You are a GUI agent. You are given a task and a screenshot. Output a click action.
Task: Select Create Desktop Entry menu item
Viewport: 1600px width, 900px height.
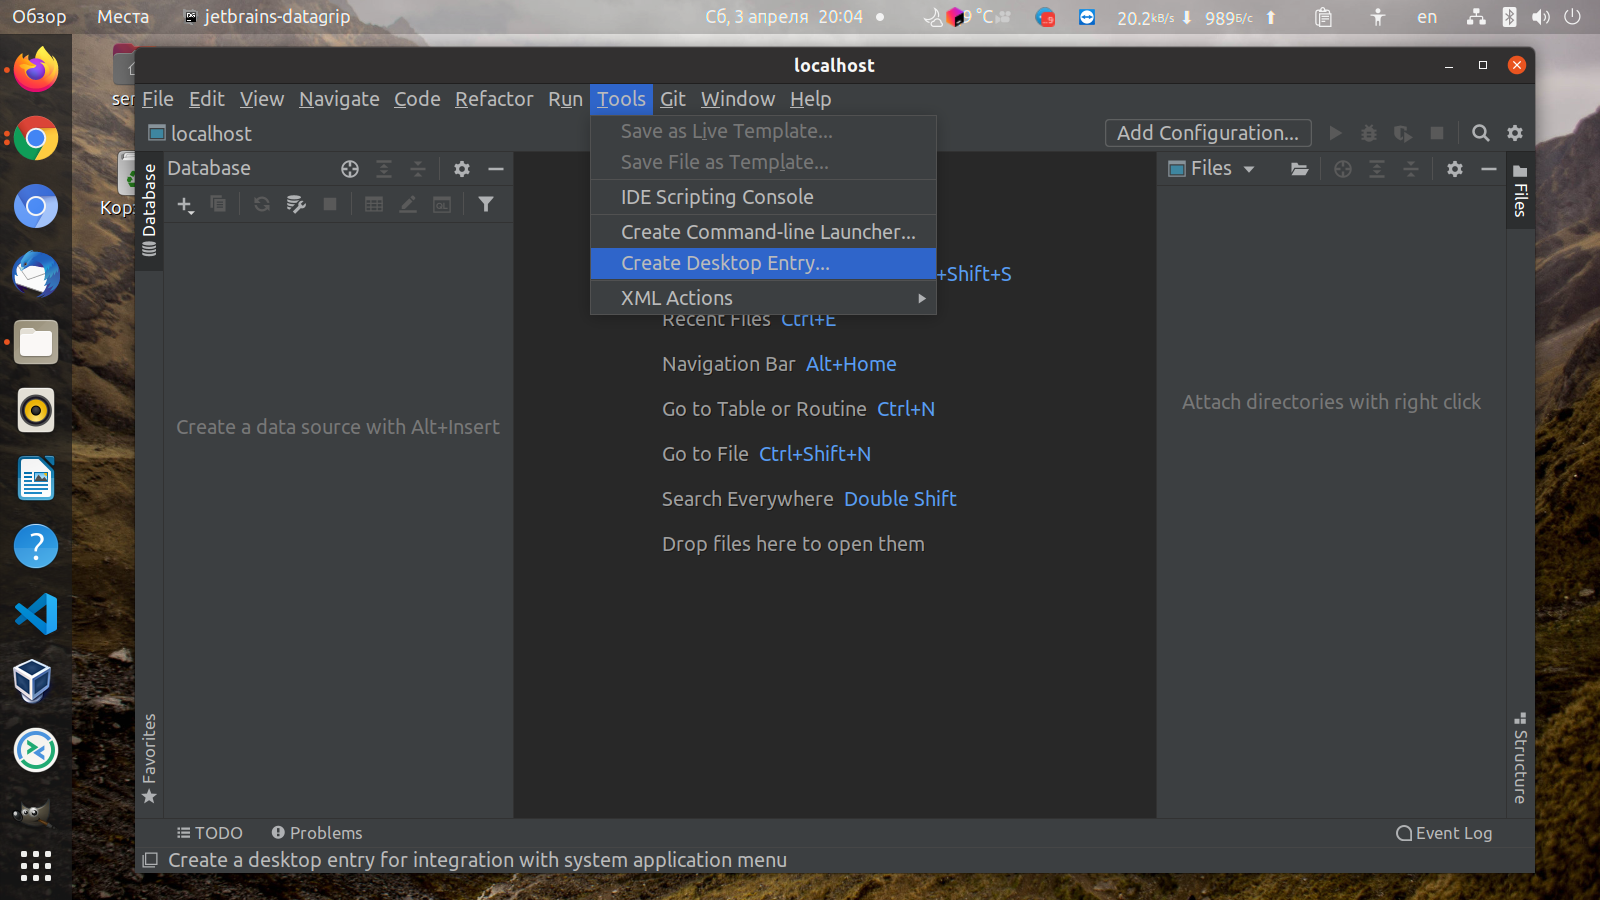click(763, 263)
